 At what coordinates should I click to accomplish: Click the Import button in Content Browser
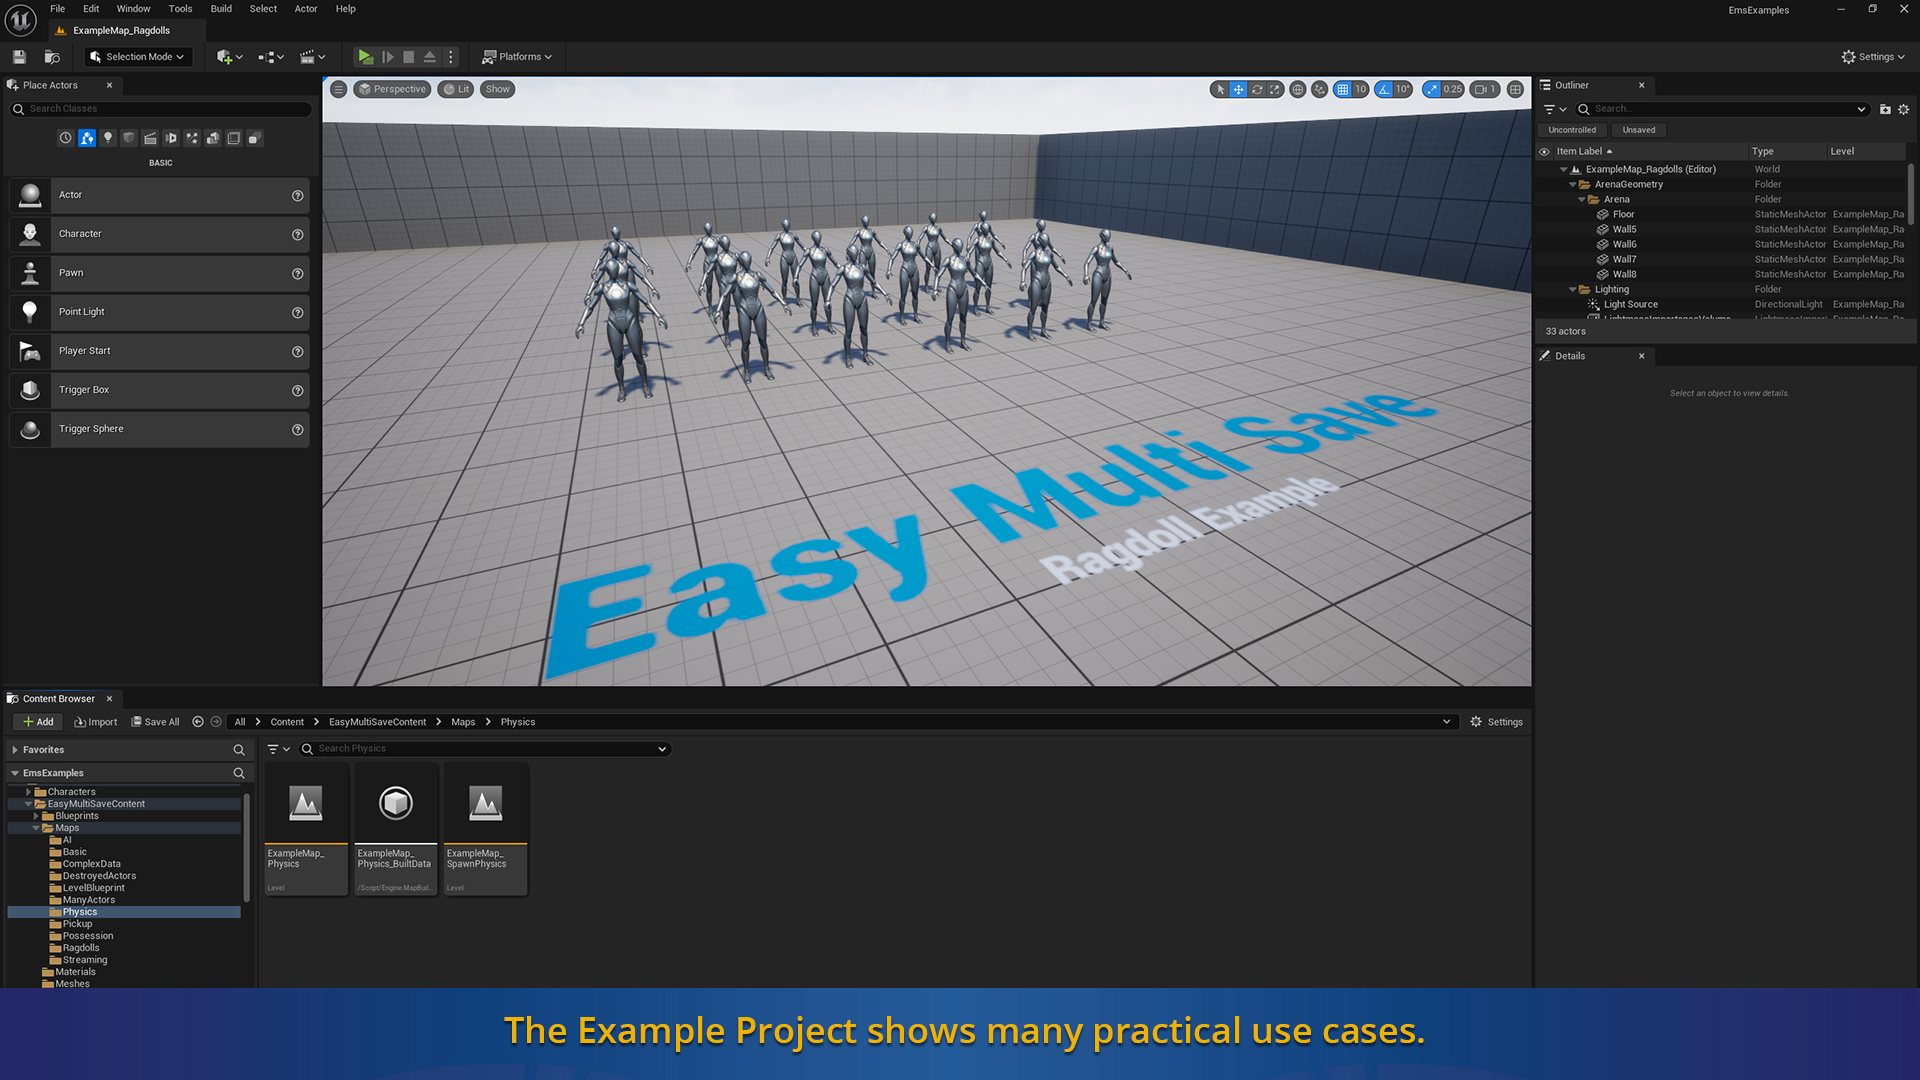click(x=96, y=722)
